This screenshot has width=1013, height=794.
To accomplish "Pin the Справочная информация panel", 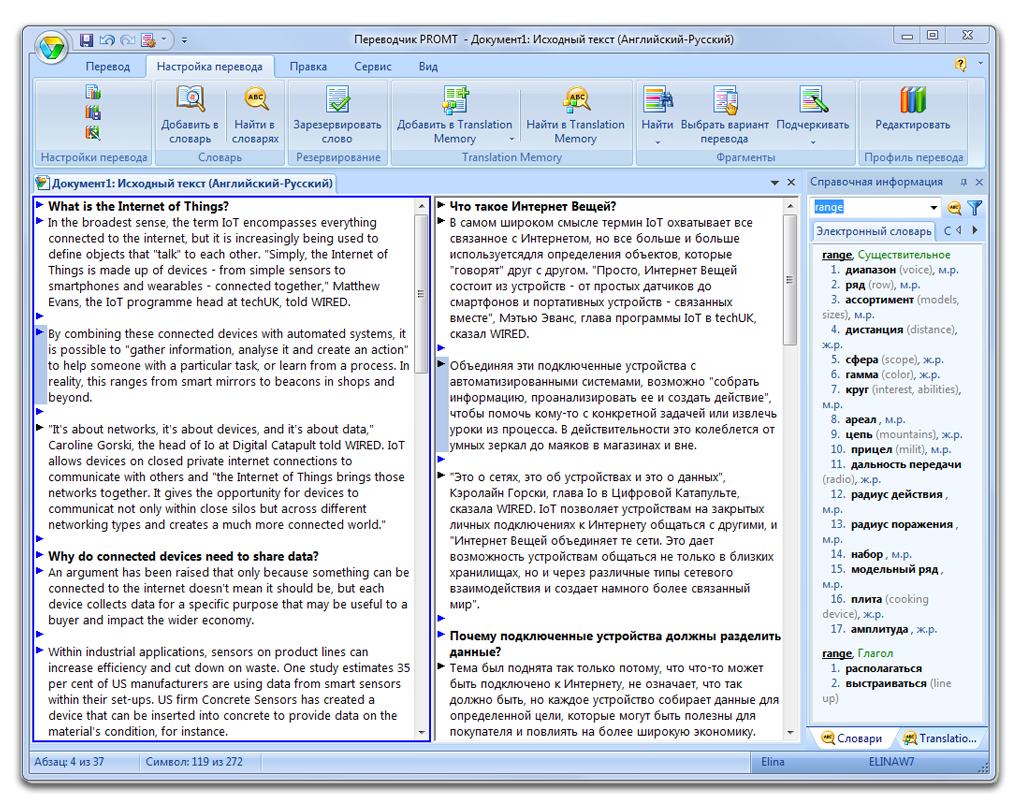I will pyautogui.click(x=963, y=182).
